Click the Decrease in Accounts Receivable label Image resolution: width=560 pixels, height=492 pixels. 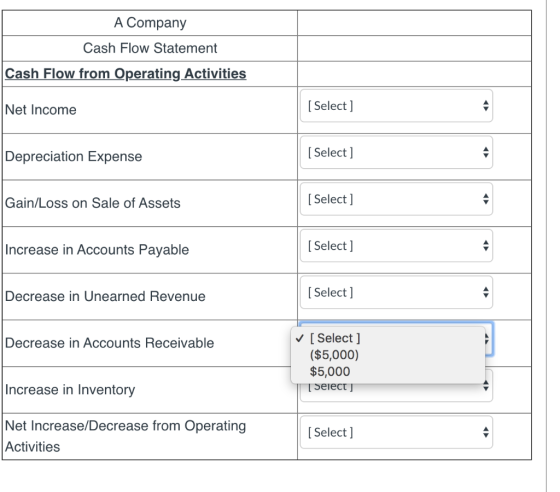tap(110, 343)
